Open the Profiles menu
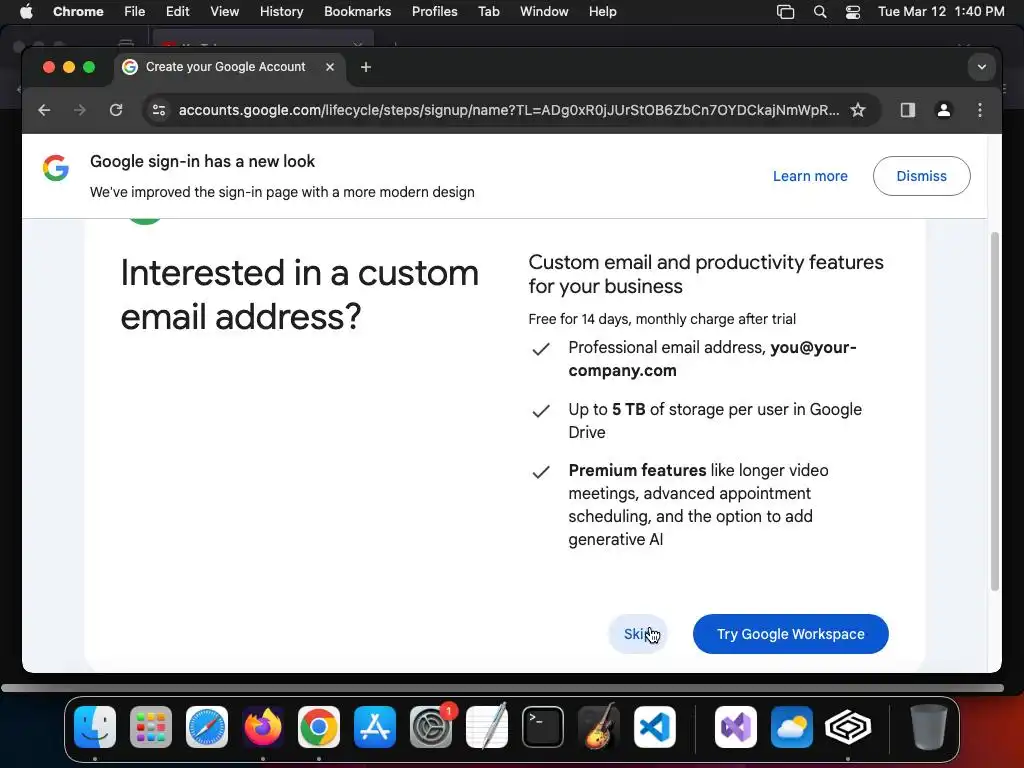This screenshot has height=768, width=1024. [x=434, y=11]
